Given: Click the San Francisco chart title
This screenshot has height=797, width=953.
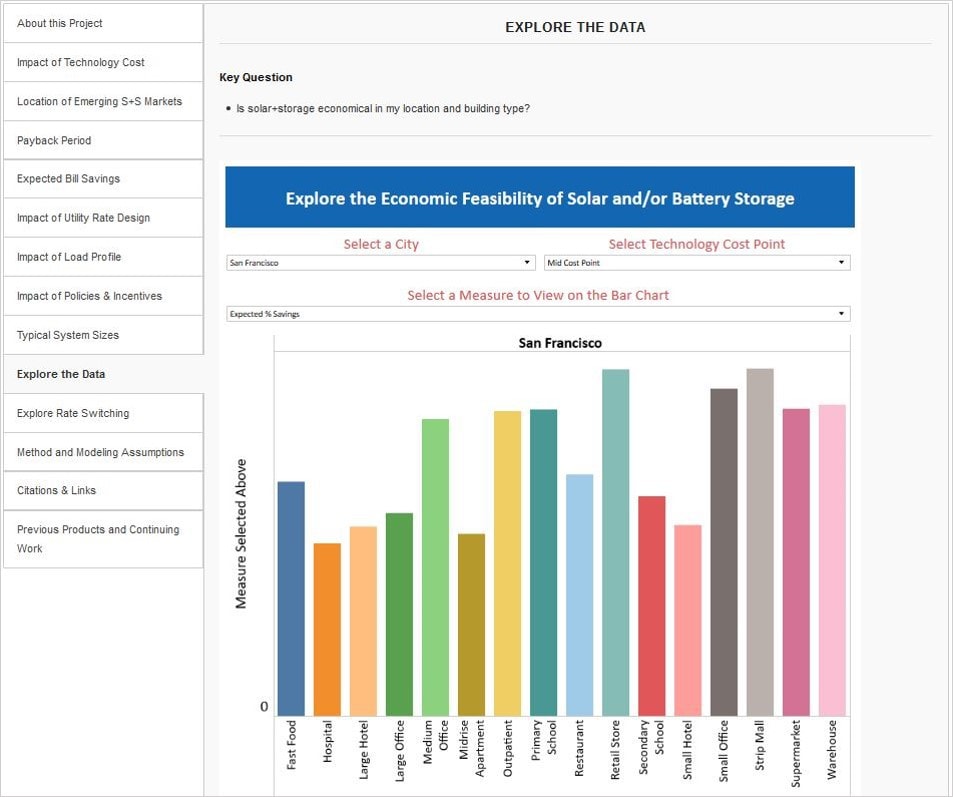Looking at the screenshot, I should [x=561, y=342].
